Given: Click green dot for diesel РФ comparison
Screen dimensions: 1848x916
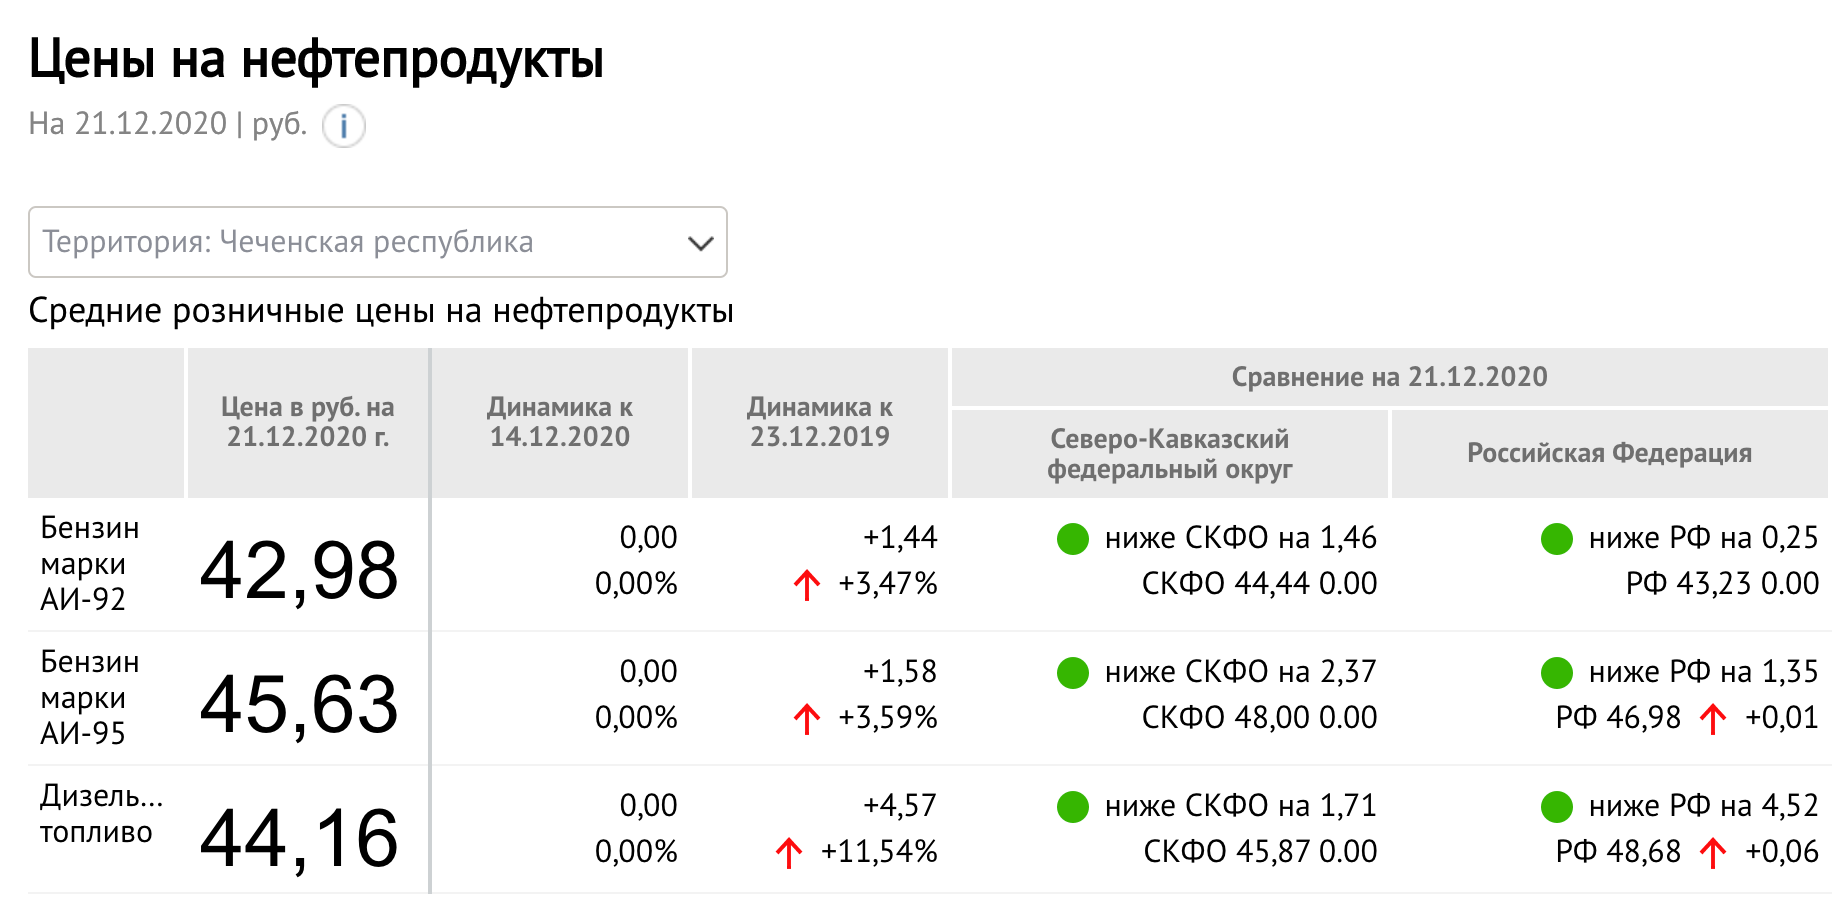Looking at the screenshot, I should 1556,807.
